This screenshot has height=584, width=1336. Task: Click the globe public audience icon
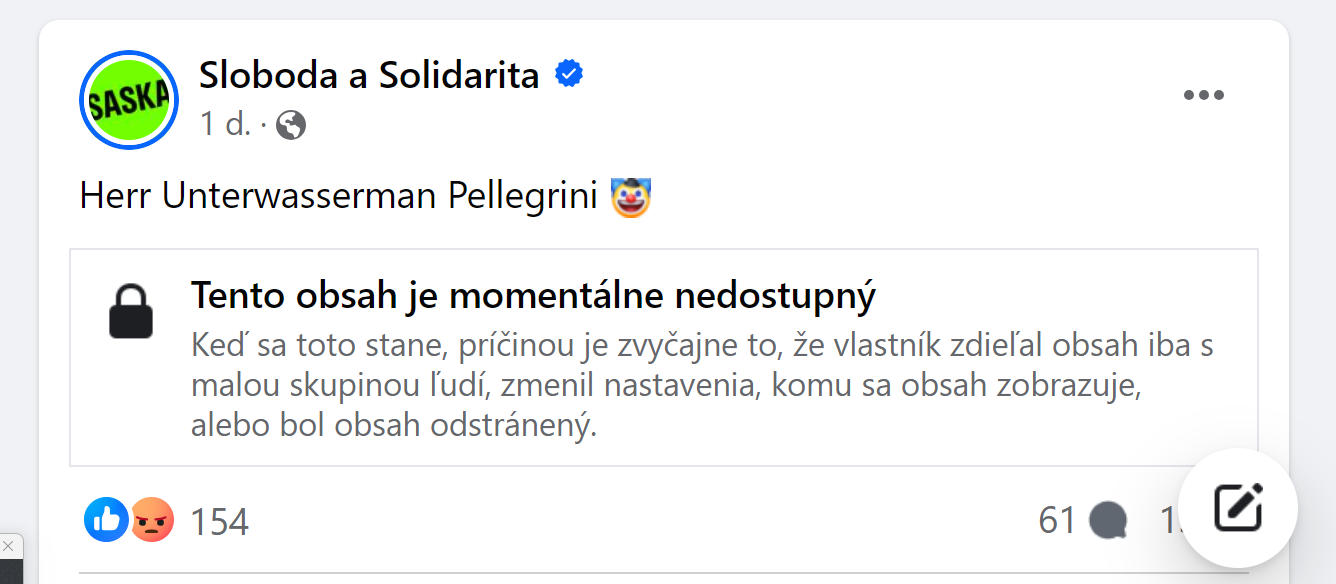pos(291,125)
